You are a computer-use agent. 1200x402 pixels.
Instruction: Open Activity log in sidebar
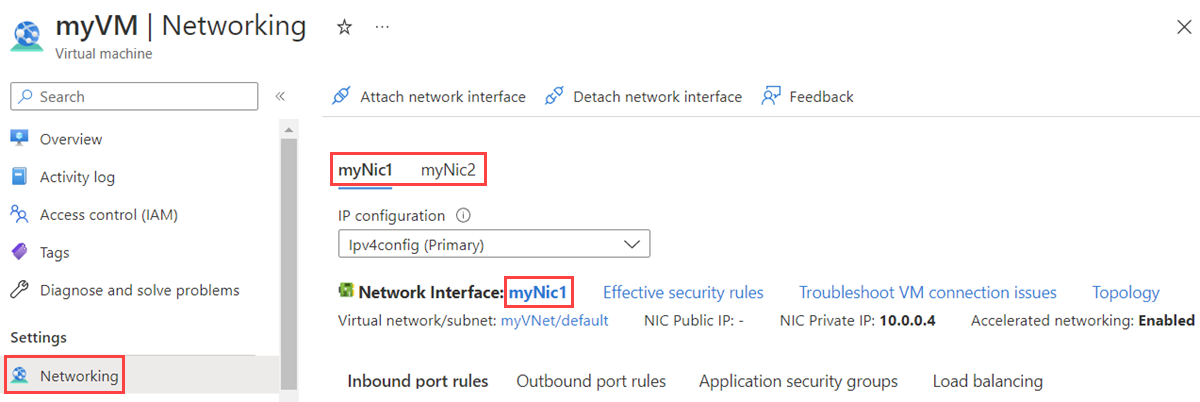click(x=77, y=177)
